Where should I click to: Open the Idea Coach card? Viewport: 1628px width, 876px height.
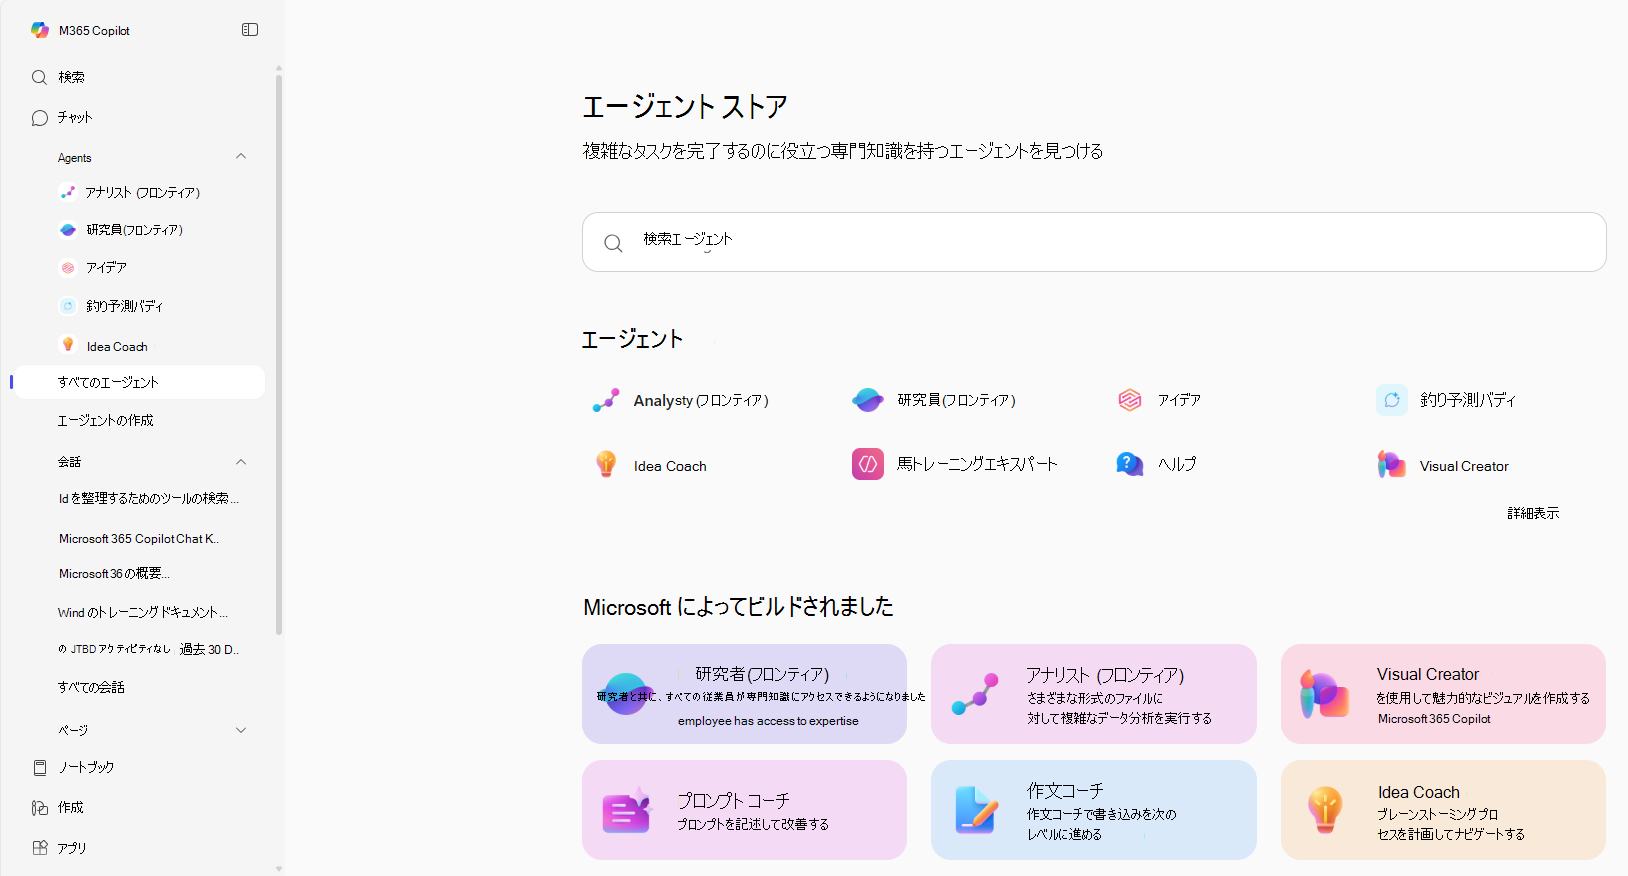1443,810
